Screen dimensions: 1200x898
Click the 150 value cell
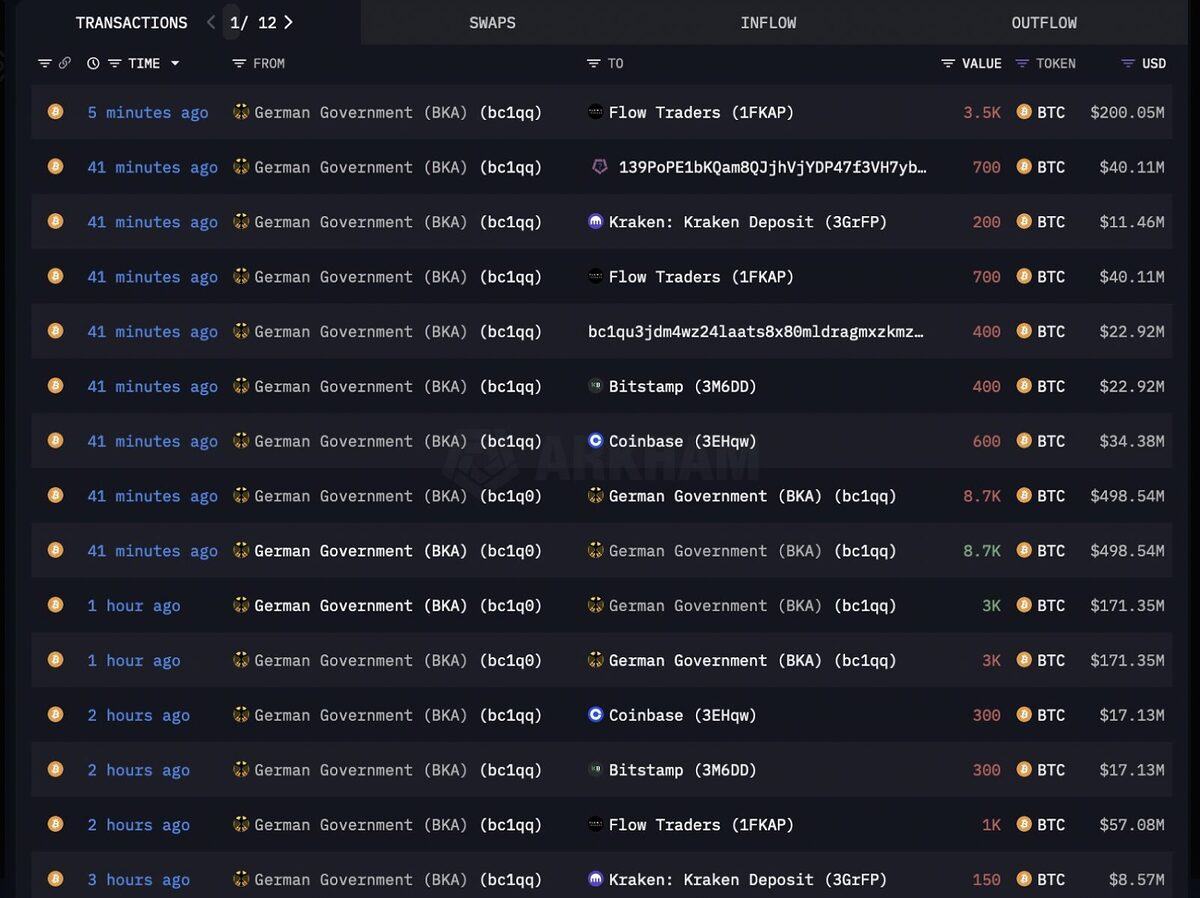point(986,879)
